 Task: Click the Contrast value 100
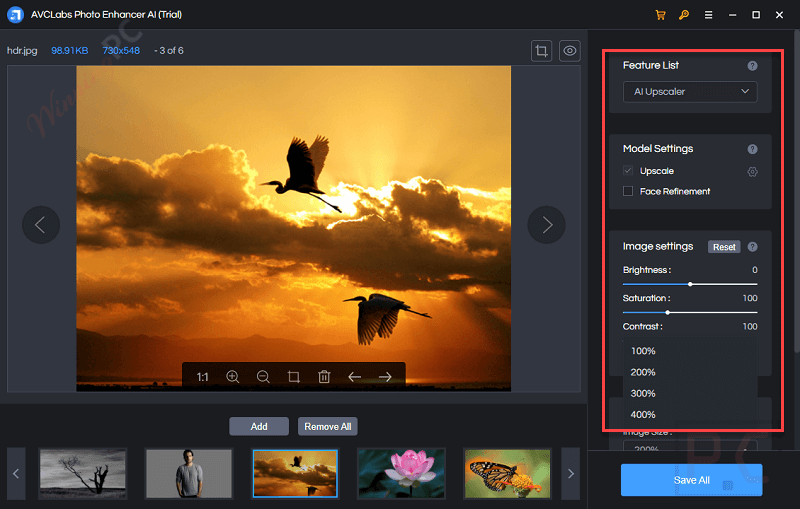pyautogui.click(x=750, y=326)
